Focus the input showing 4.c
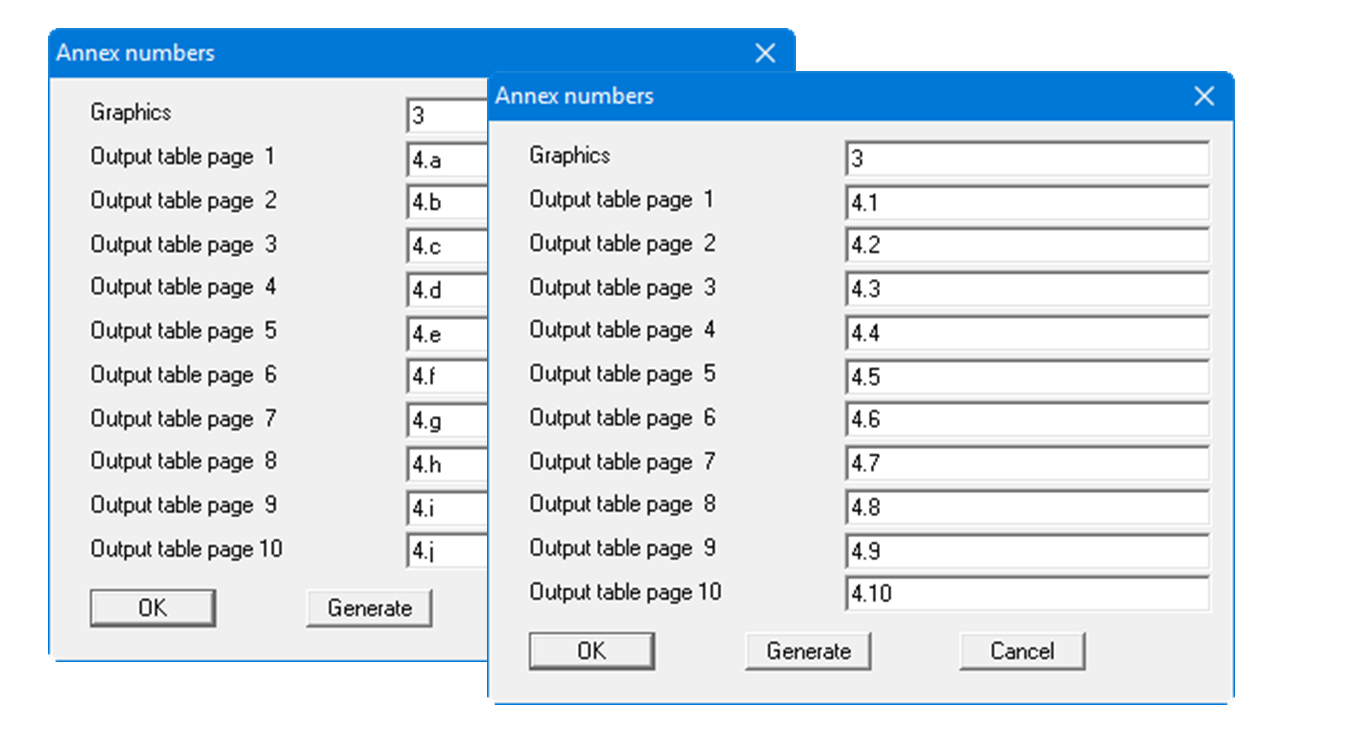This screenshot has height=756, width=1347. pos(447,247)
